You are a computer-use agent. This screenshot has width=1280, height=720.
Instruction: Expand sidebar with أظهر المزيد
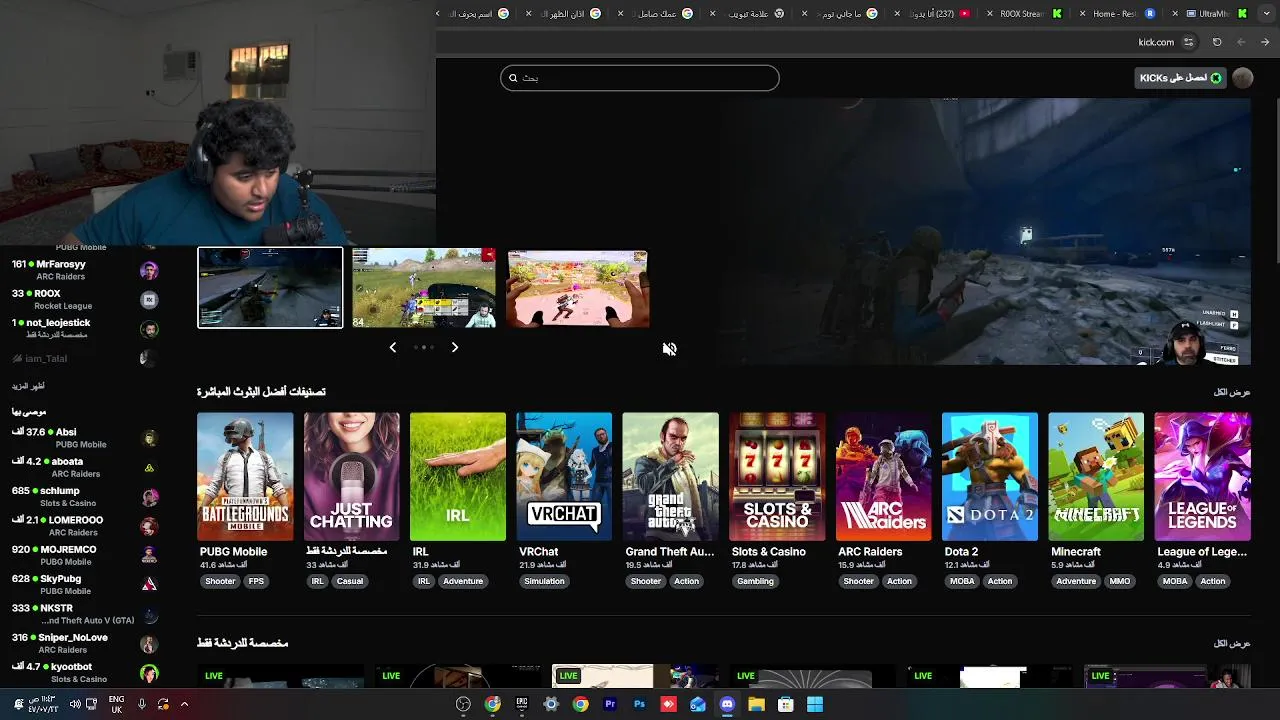point(28,386)
